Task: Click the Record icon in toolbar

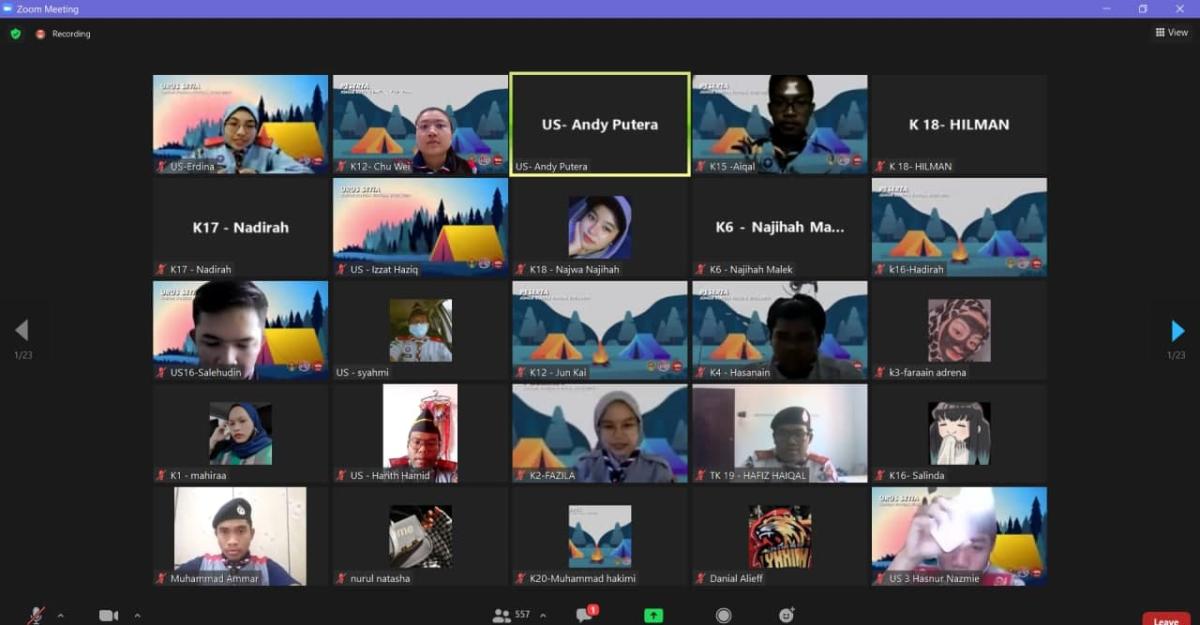Action: coord(723,616)
